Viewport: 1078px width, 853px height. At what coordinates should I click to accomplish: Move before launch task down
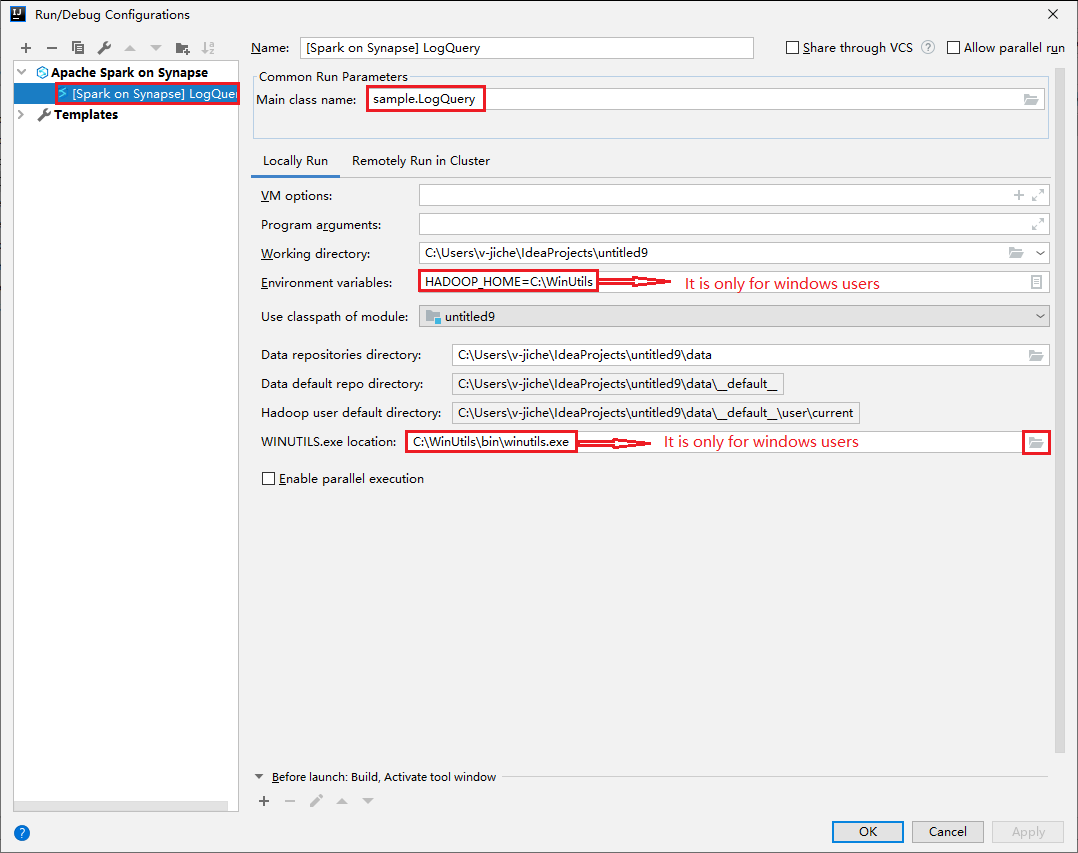[368, 801]
